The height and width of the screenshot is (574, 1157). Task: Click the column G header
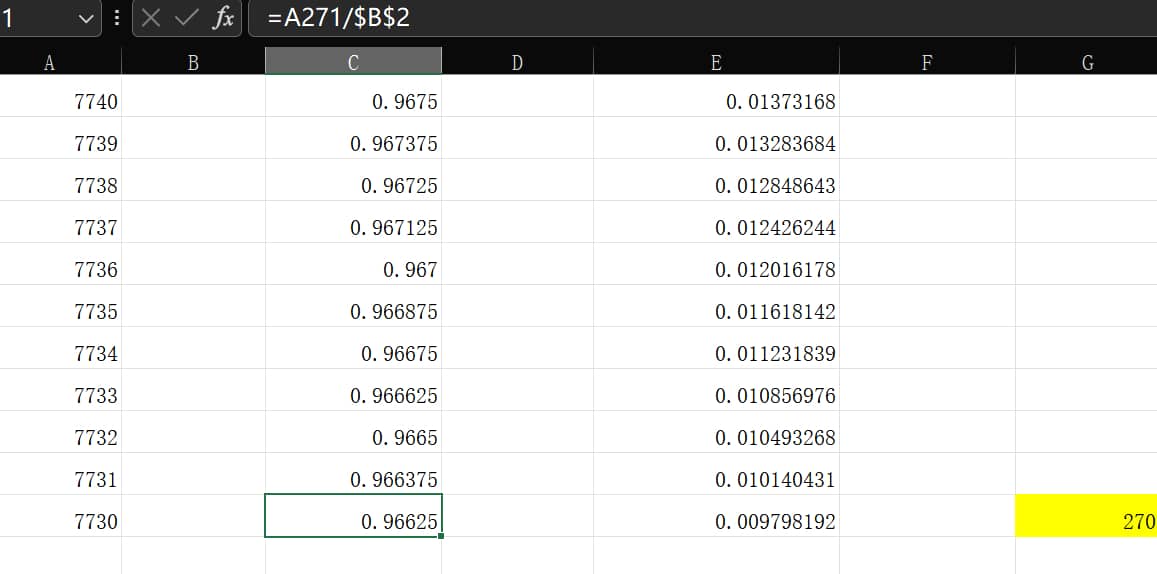[x=1087, y=63]
